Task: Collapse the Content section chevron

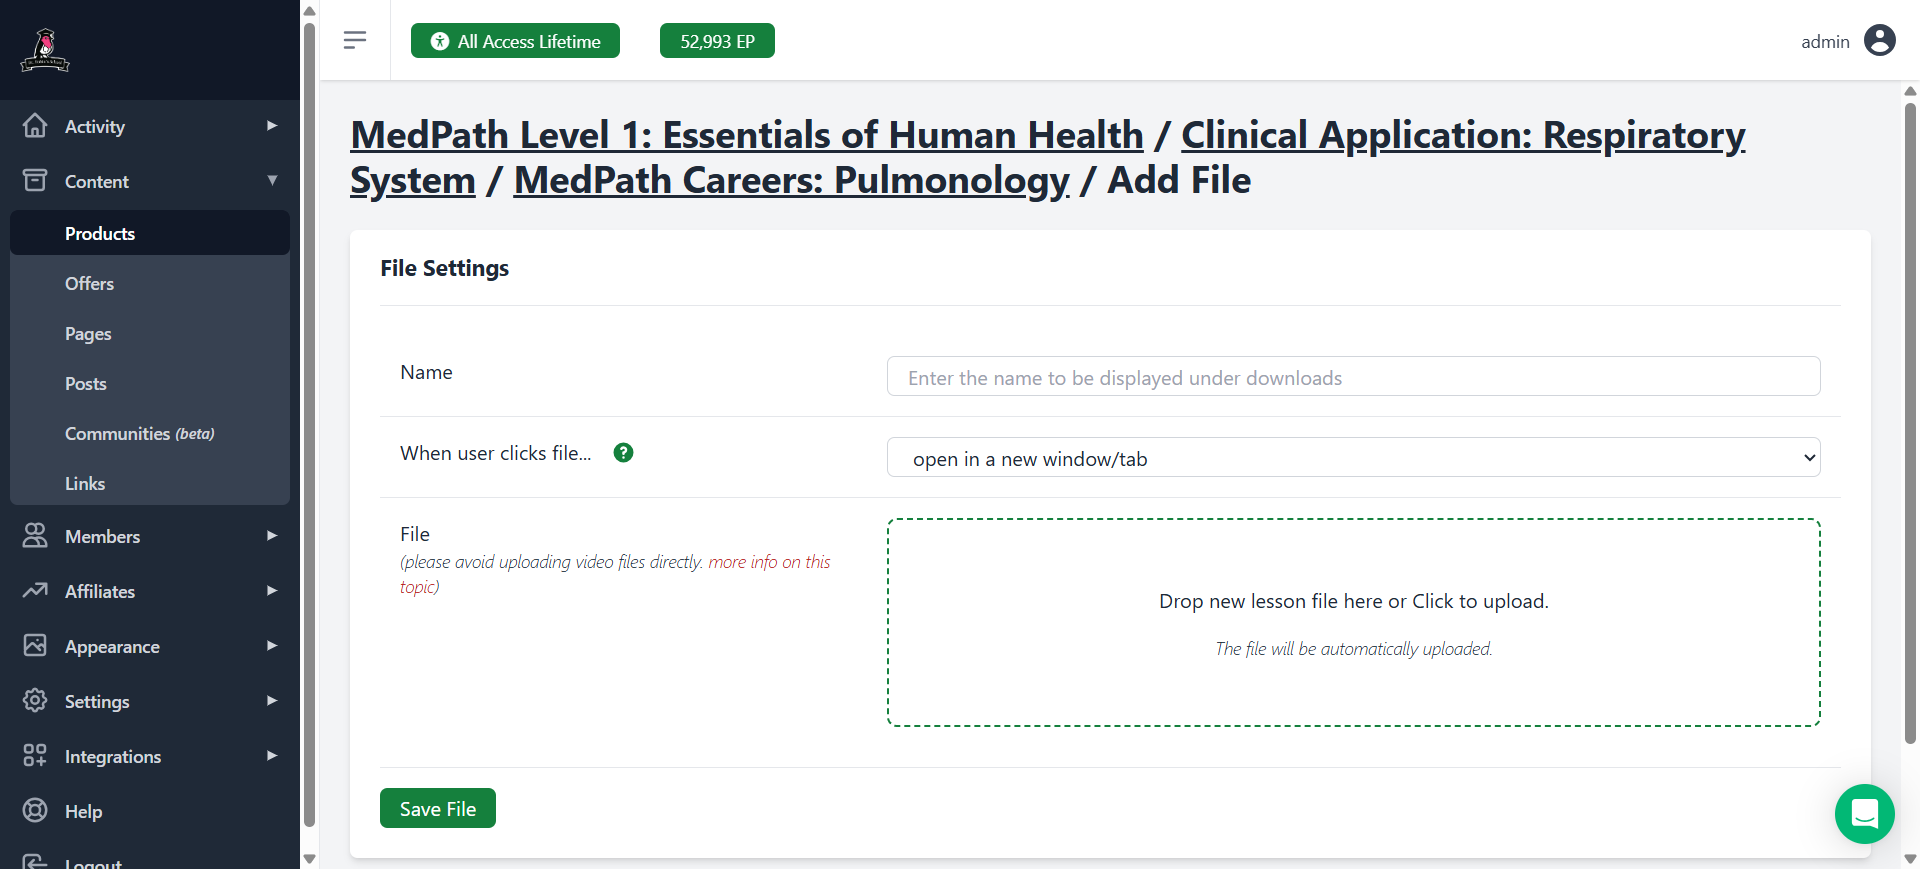Action: (272, 181)
